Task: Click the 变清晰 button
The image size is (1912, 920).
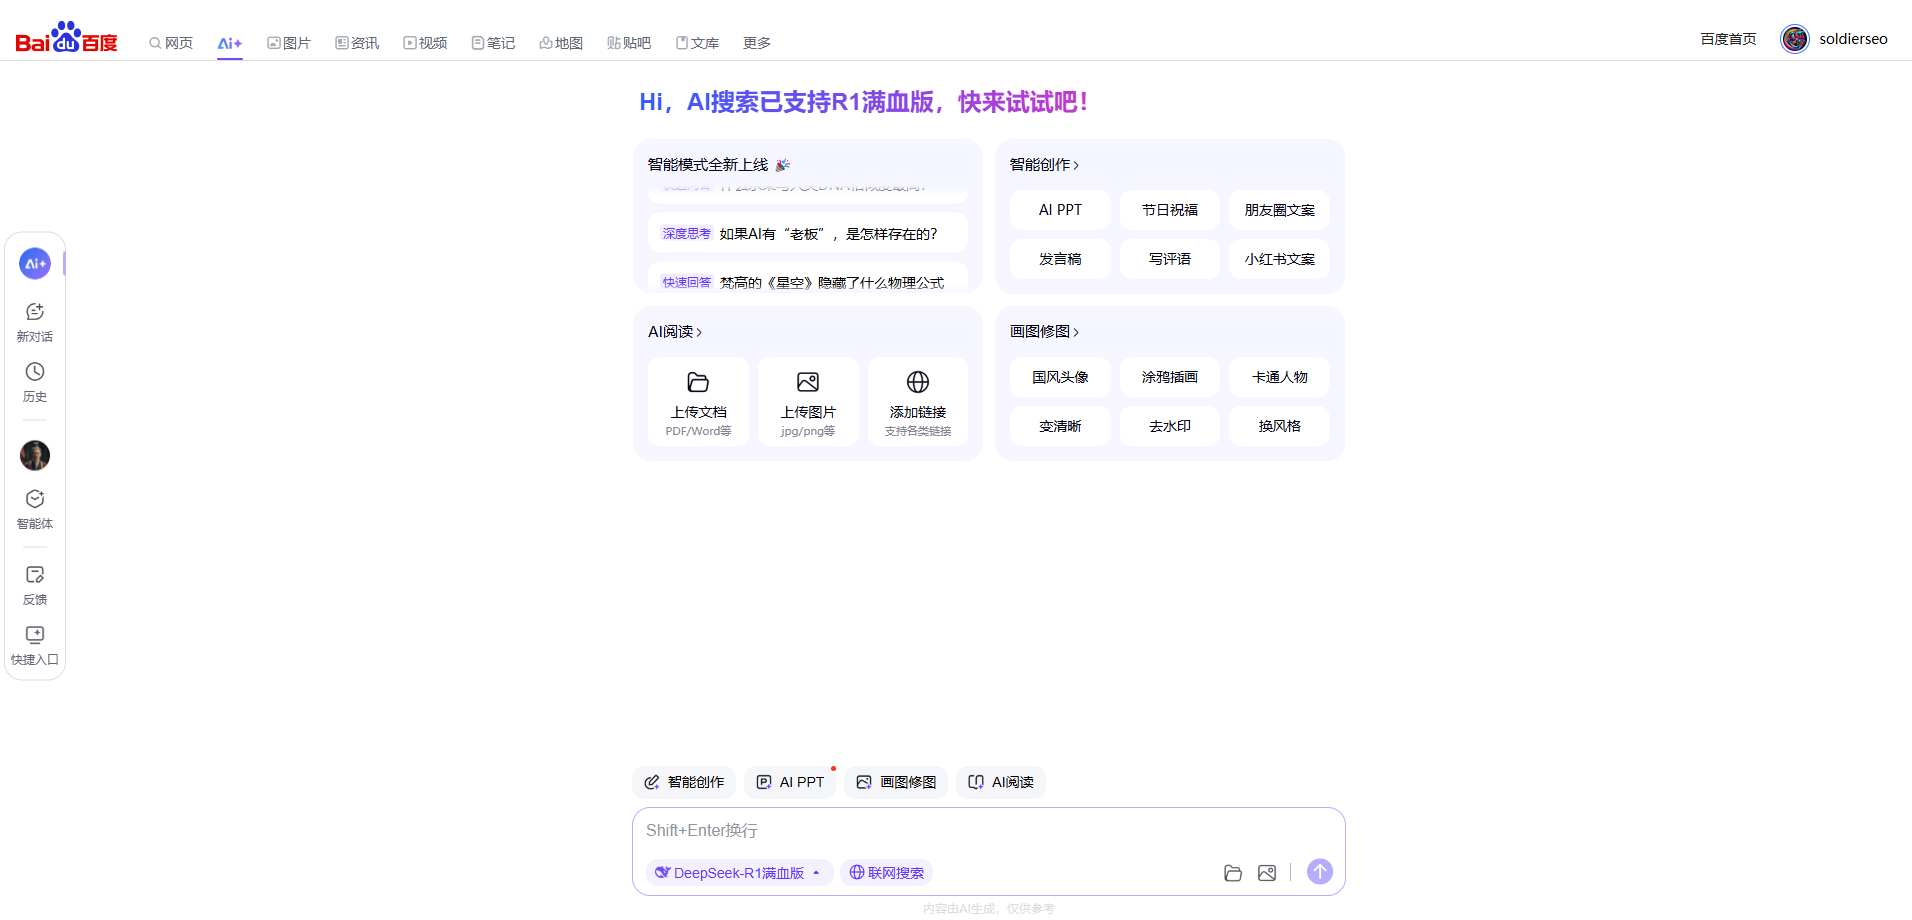Action: tap(1060, 426)
